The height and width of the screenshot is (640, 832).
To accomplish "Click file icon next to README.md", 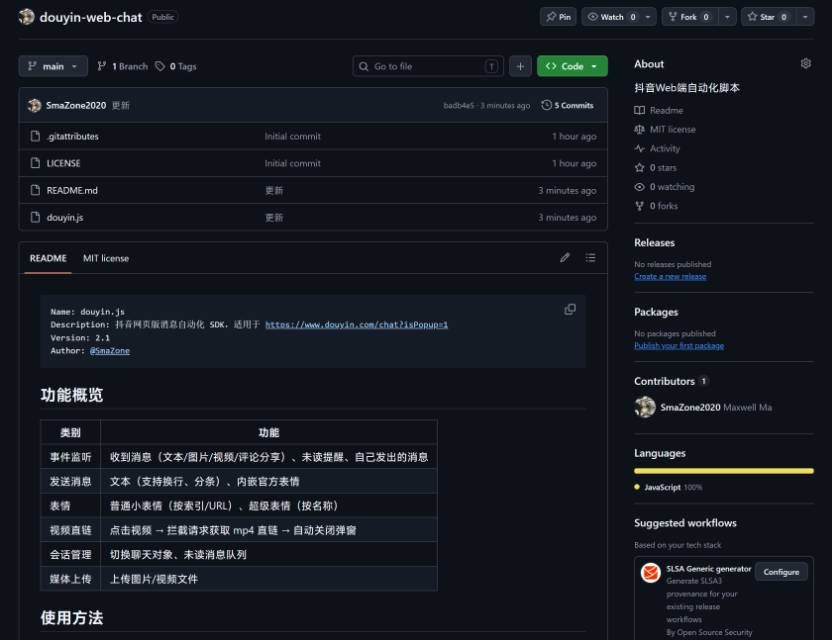I will click(35, 191).
